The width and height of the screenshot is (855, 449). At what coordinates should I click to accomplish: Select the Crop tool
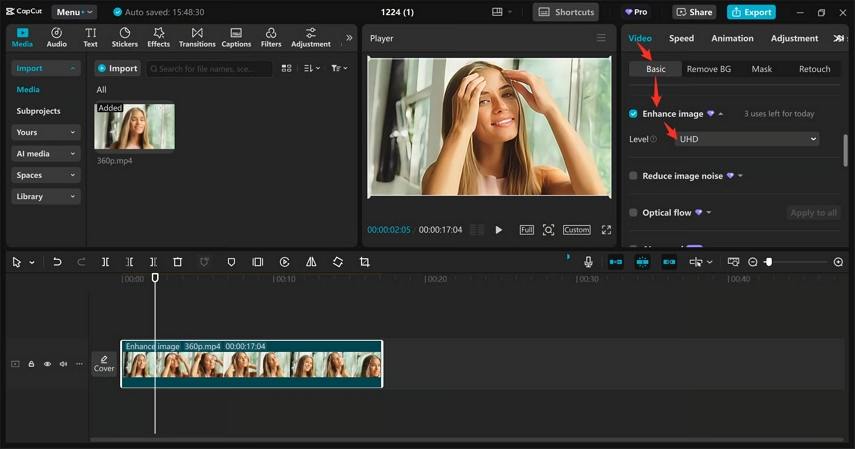pos(365,262)
